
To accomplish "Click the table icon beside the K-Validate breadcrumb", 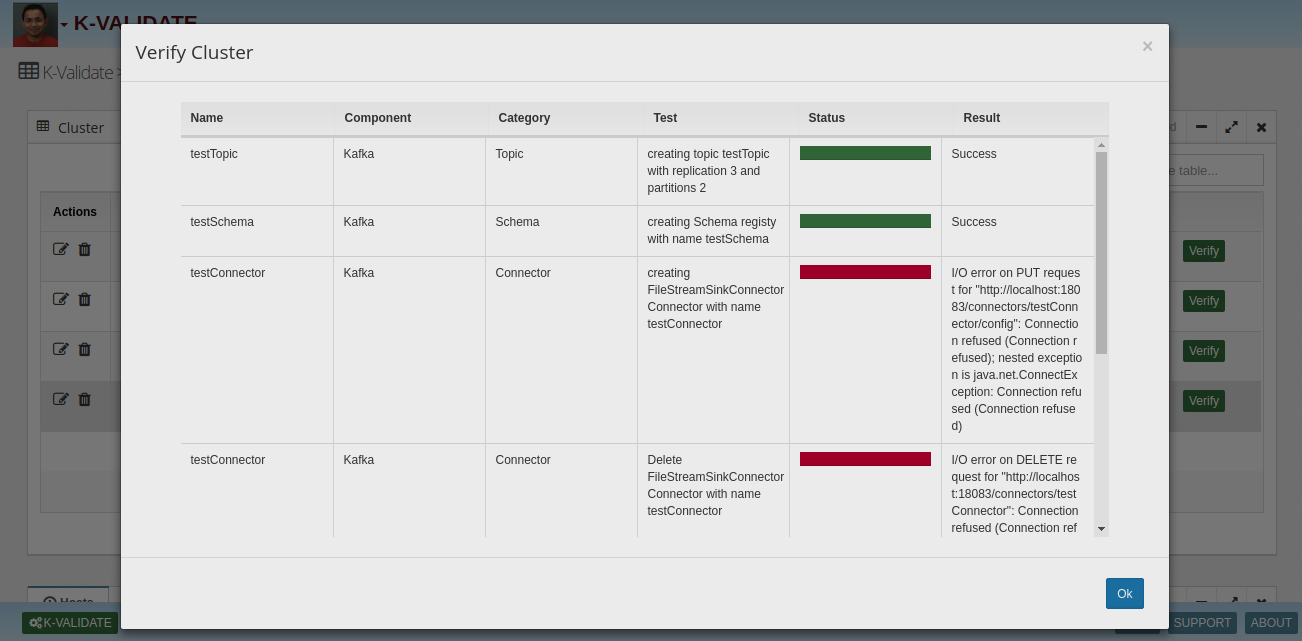I will tap(28, 71).
